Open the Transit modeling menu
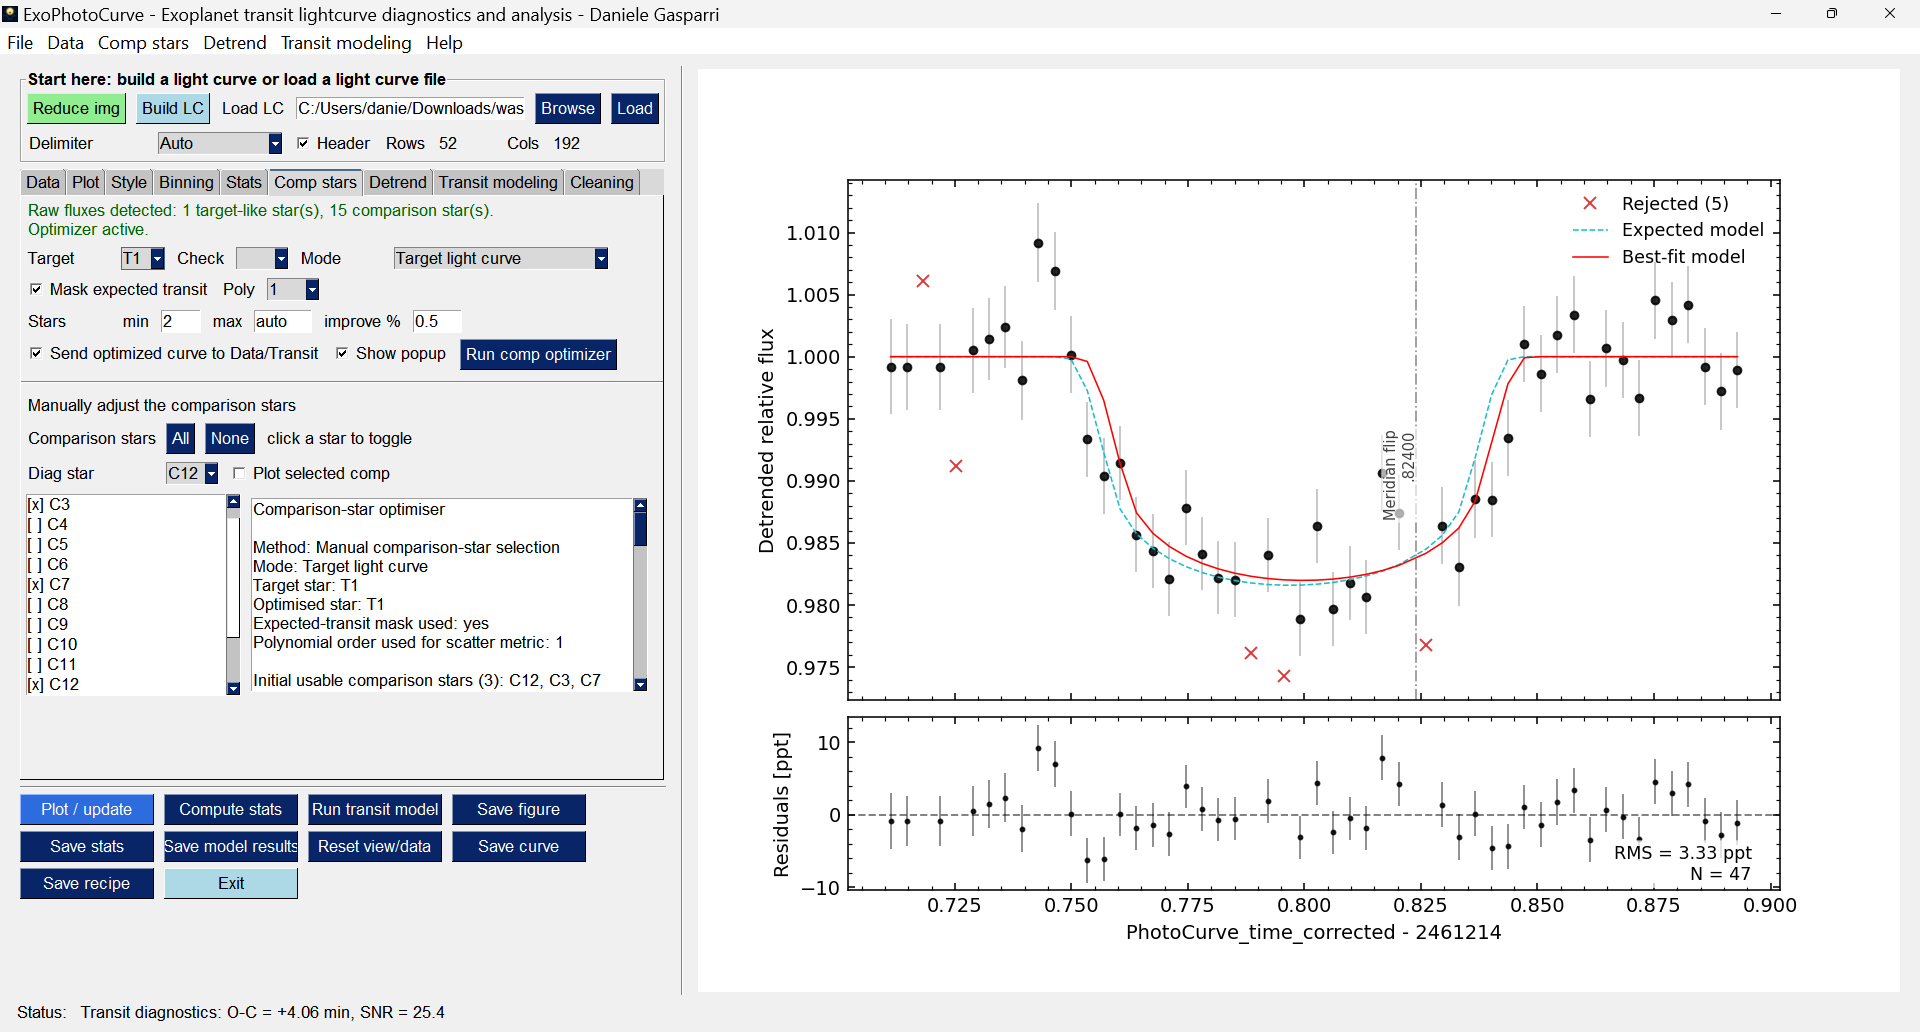This screenshot has height=1032, width=1920. tap(346, 43)
